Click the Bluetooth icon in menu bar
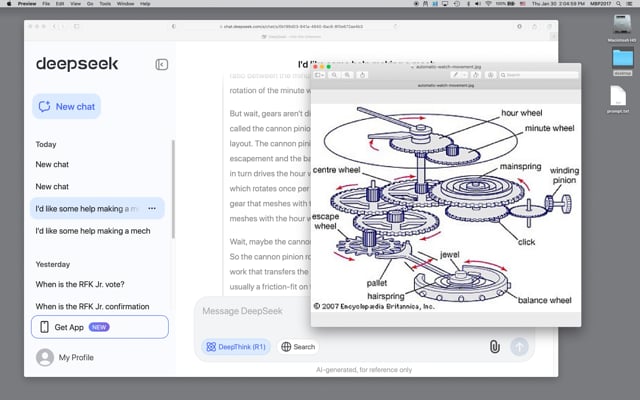The height and width of the screenshot is (400, 640). click(468, 4)
